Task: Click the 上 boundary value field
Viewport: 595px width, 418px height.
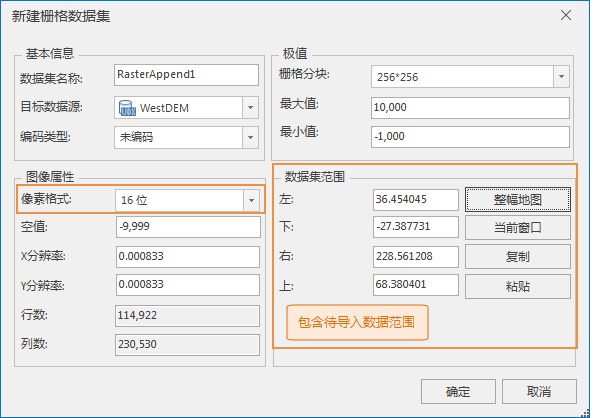Action: click(416, 285)
